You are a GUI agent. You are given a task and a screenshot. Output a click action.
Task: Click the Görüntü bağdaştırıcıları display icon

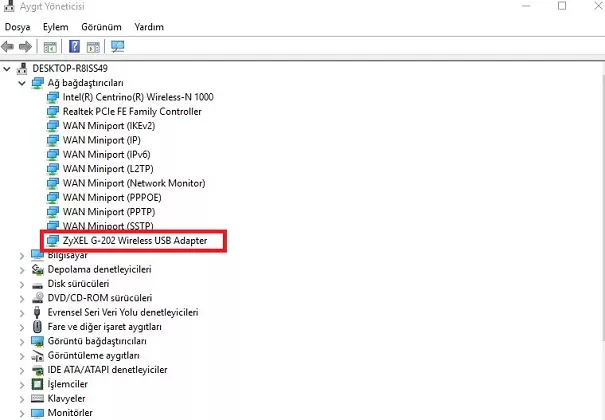tap(37, 341)
